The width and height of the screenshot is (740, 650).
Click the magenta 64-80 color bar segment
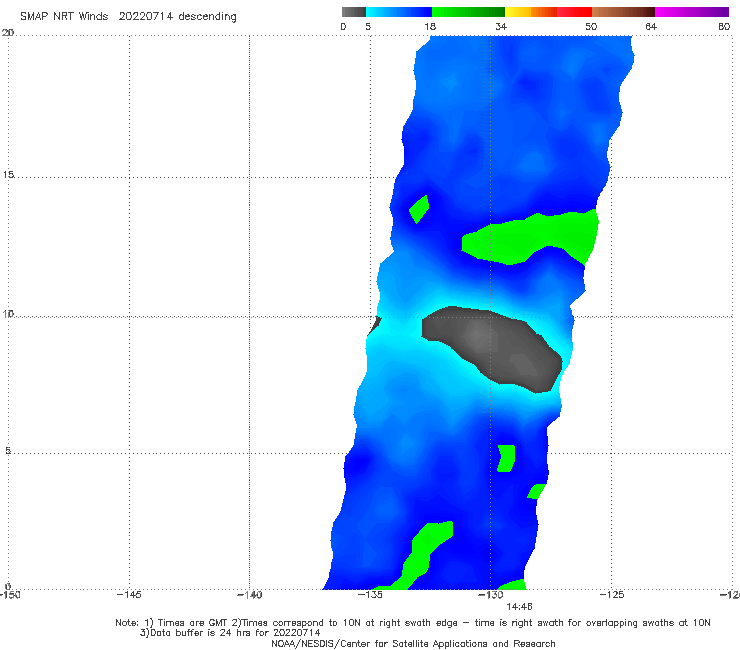coord(692,12)
